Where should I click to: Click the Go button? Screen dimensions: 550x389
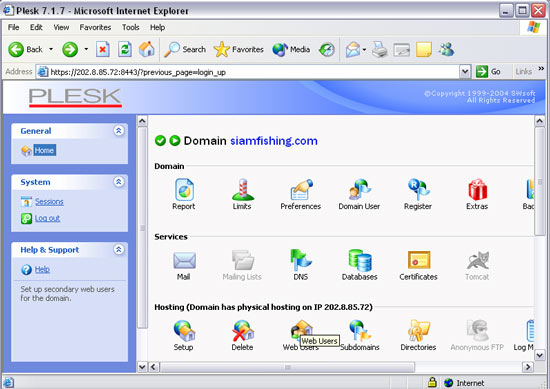coord(488,72)
